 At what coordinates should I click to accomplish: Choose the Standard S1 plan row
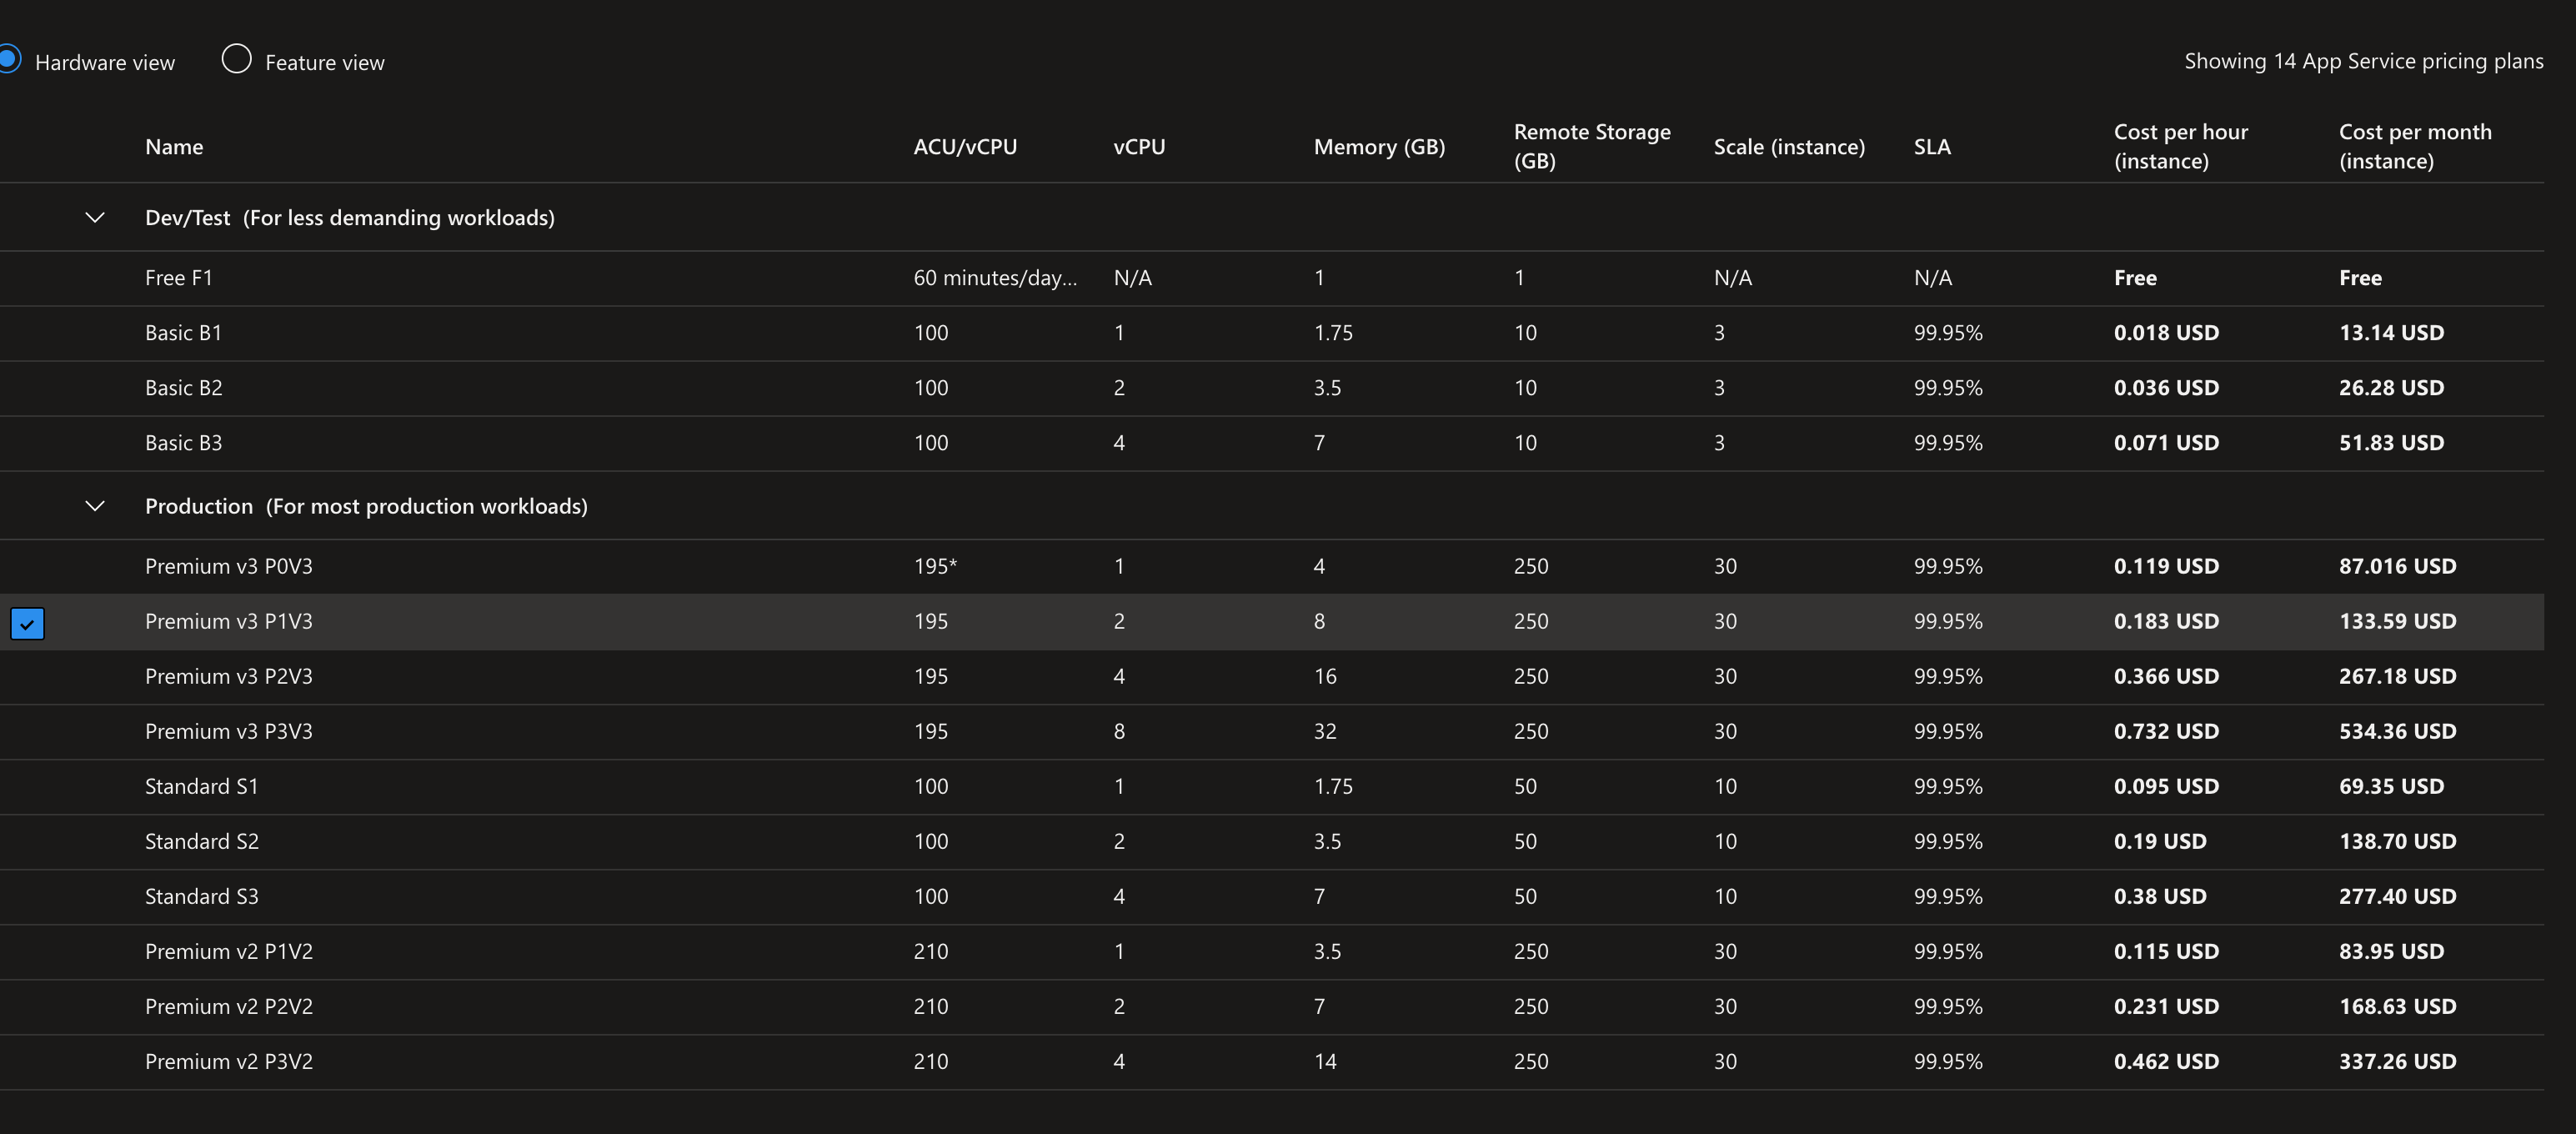pyautogui.click(x=201, y=786)
